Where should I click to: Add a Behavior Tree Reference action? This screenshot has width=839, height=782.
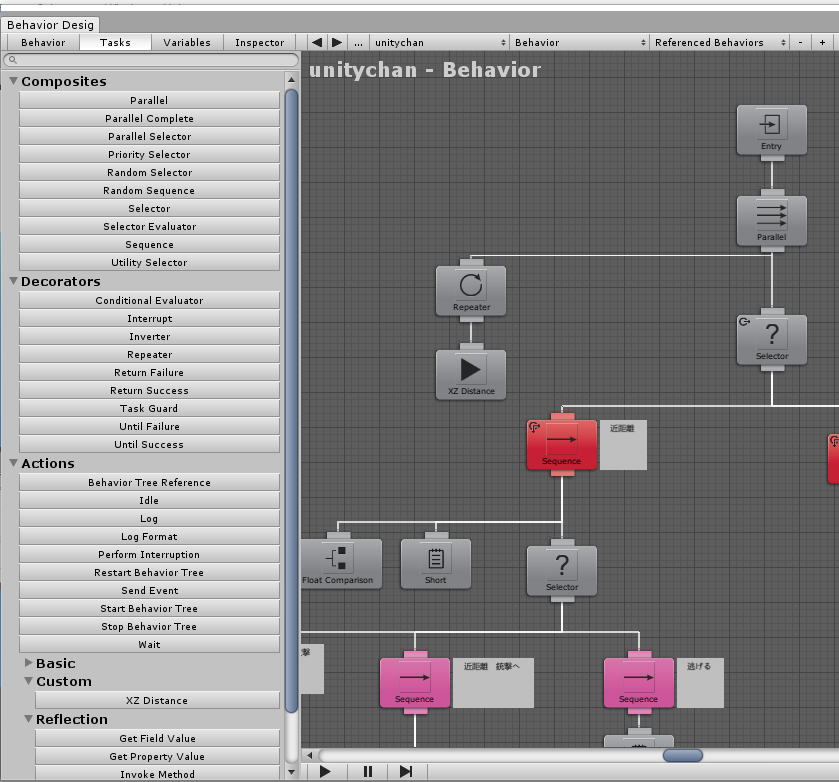pyautogui.click(x=149, y=482)
